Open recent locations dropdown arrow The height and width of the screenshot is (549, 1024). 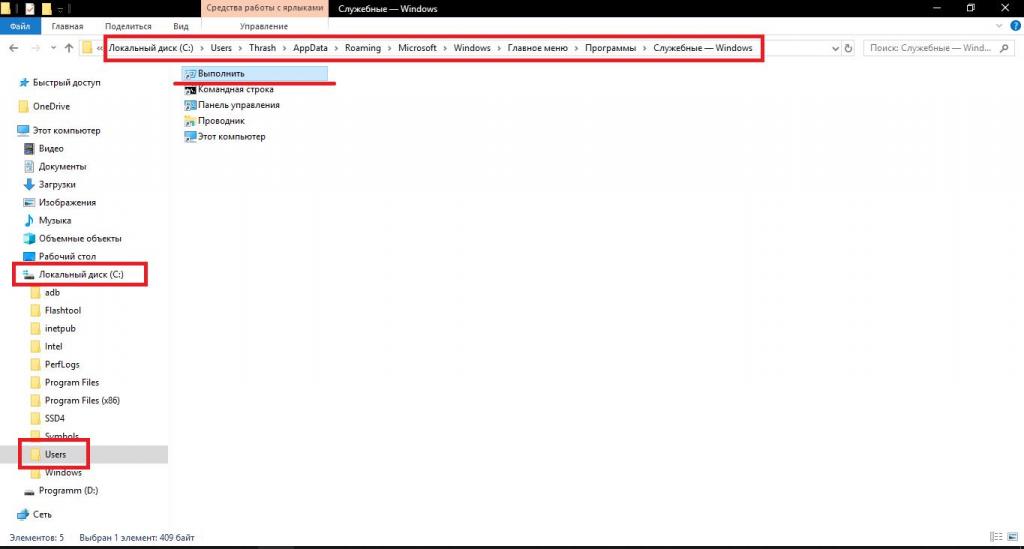tap(54, 48)
